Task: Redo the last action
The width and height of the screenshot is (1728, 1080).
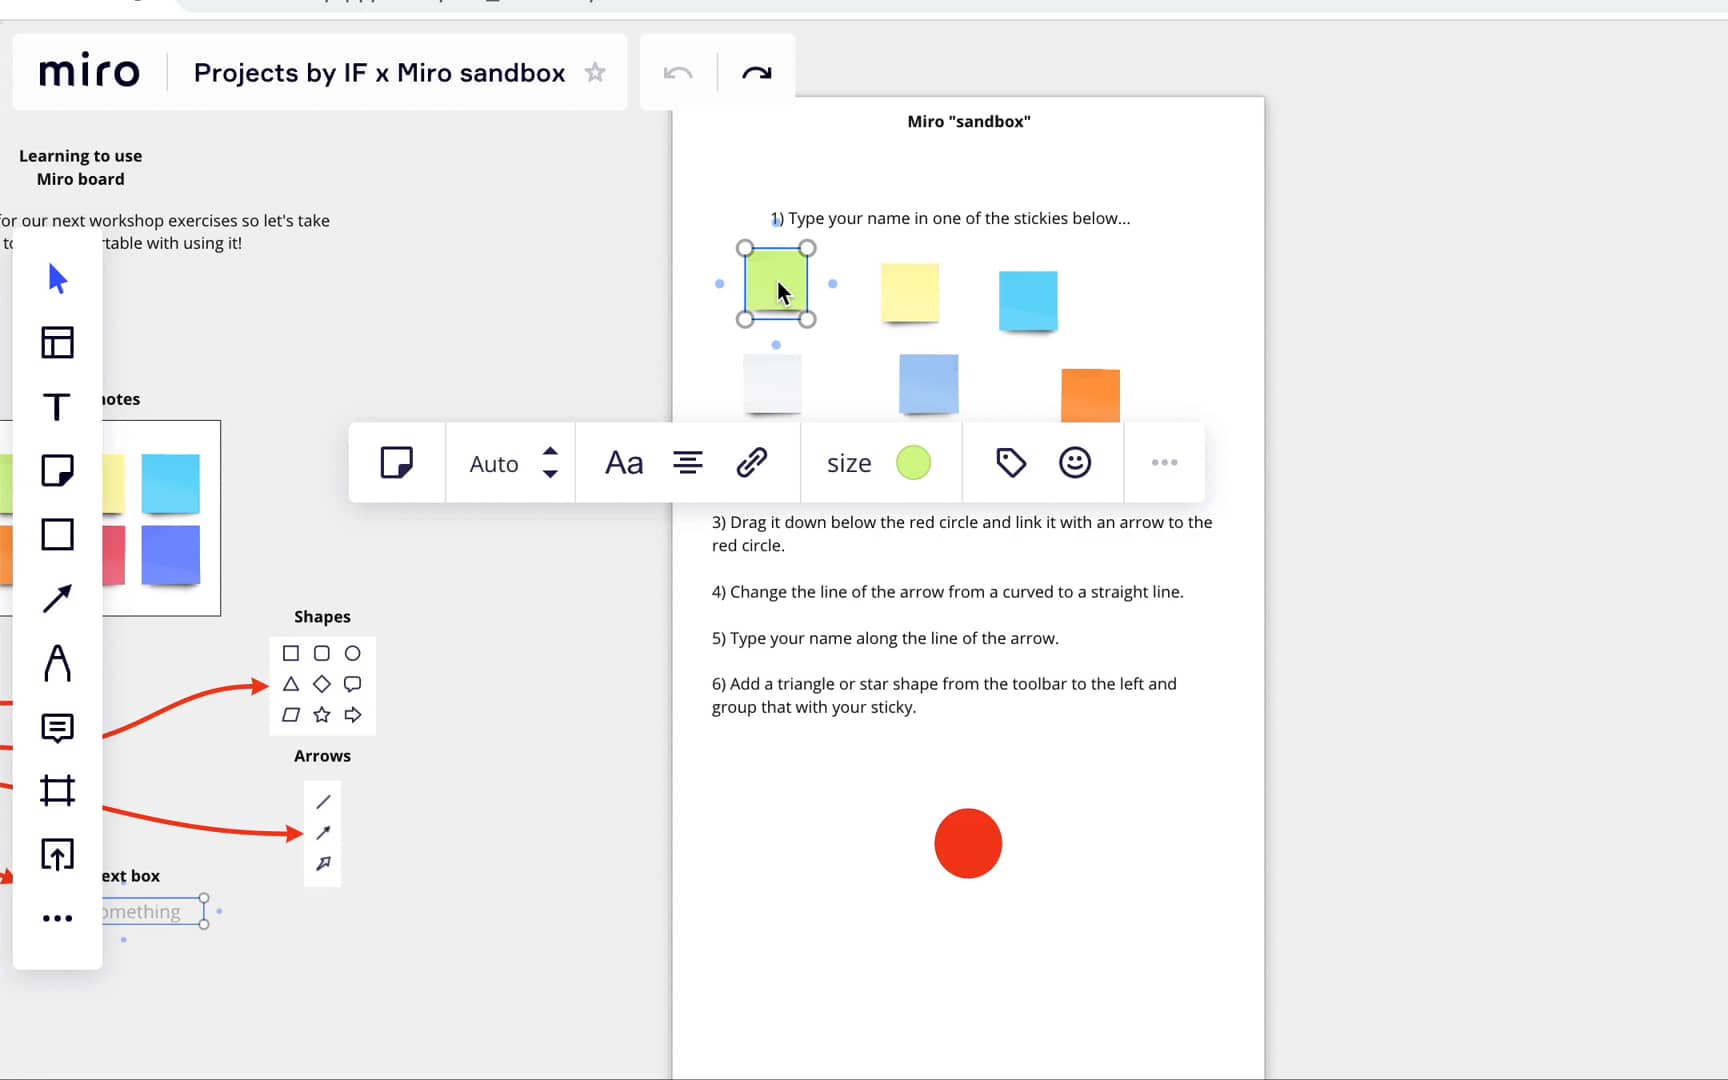Action: [757, 72]
